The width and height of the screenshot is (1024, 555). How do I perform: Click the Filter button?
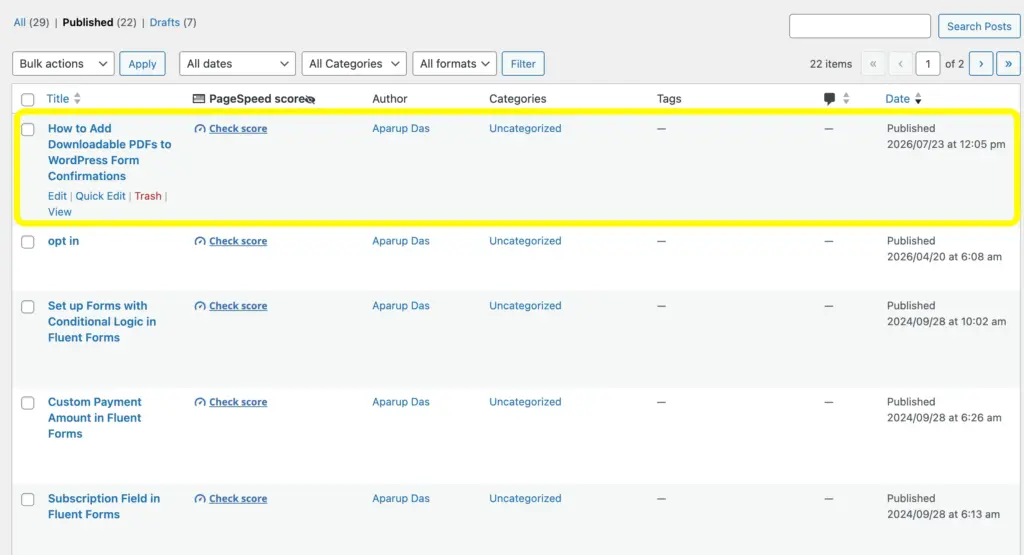click(523, 63)
